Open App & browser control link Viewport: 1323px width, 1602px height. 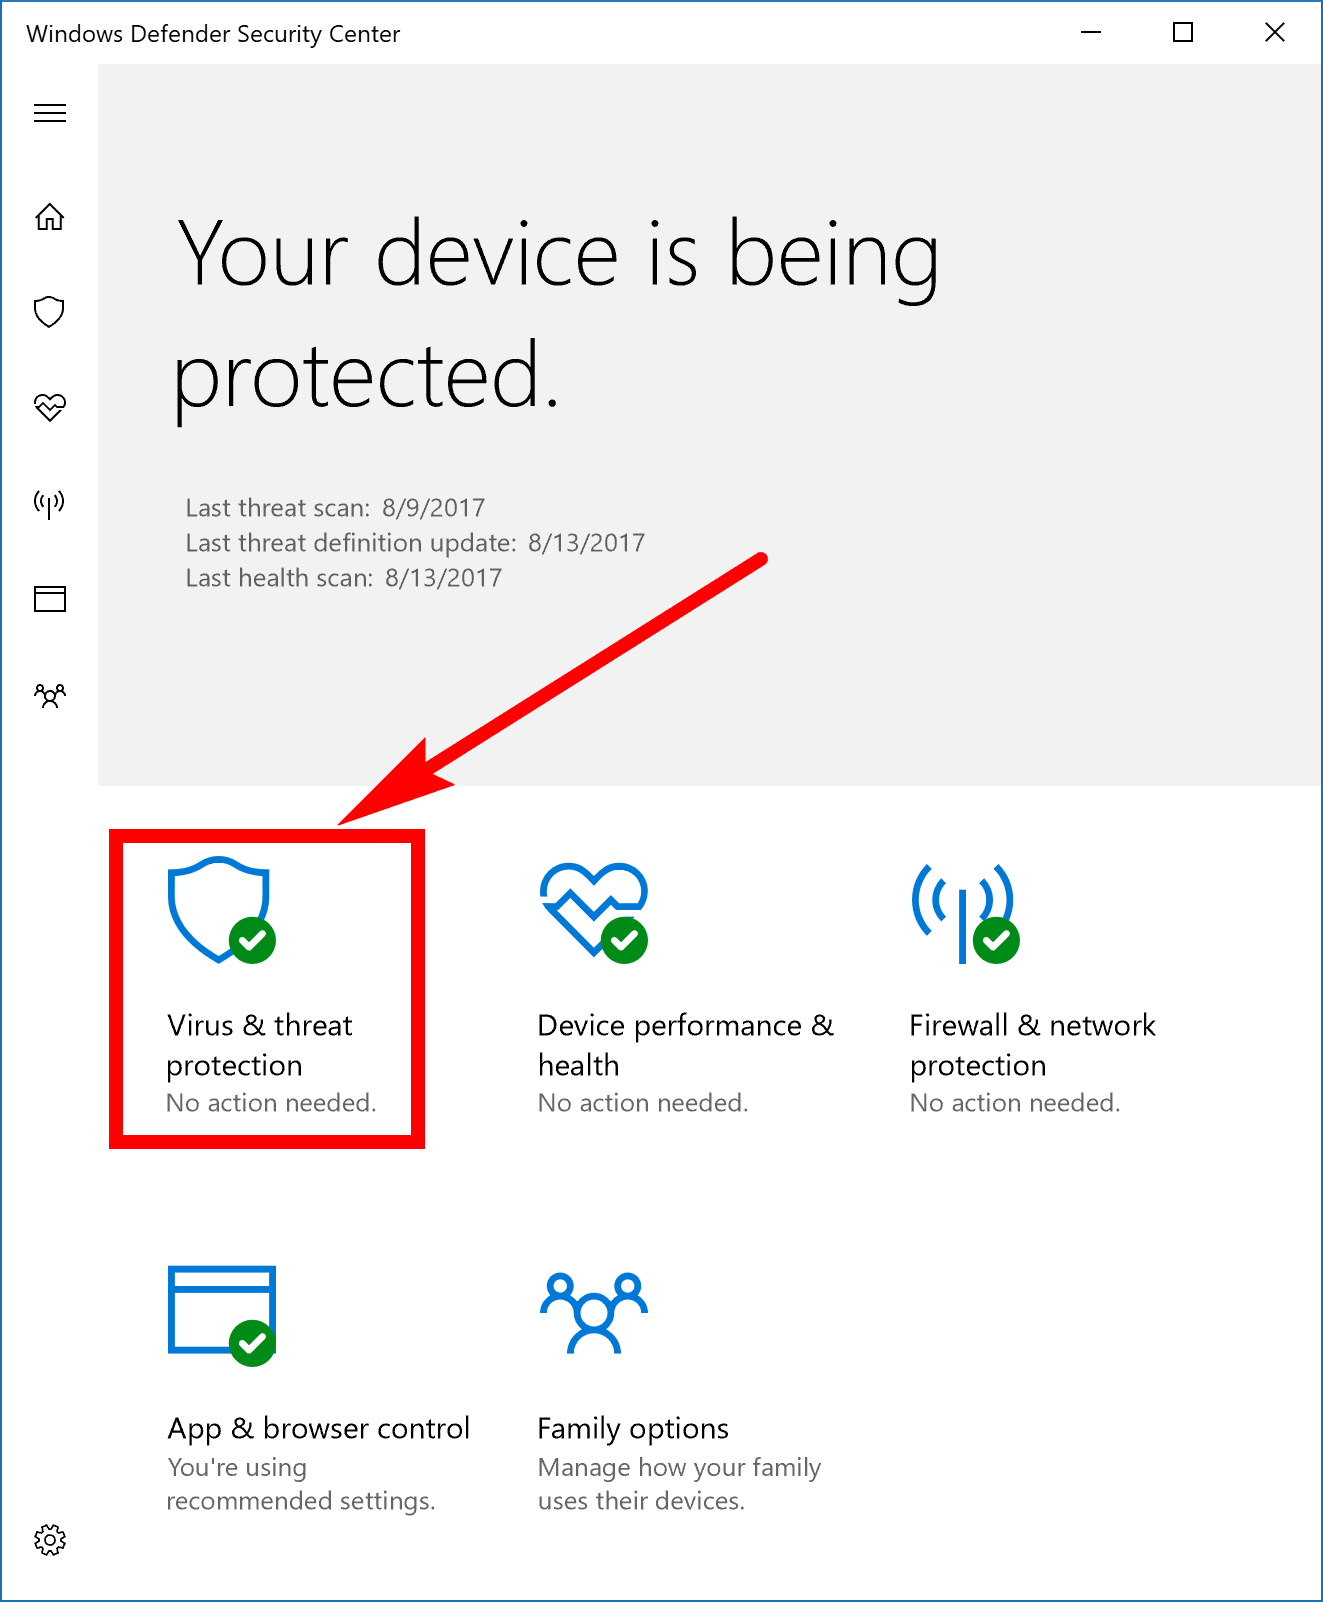click(x=319, y=1428)
